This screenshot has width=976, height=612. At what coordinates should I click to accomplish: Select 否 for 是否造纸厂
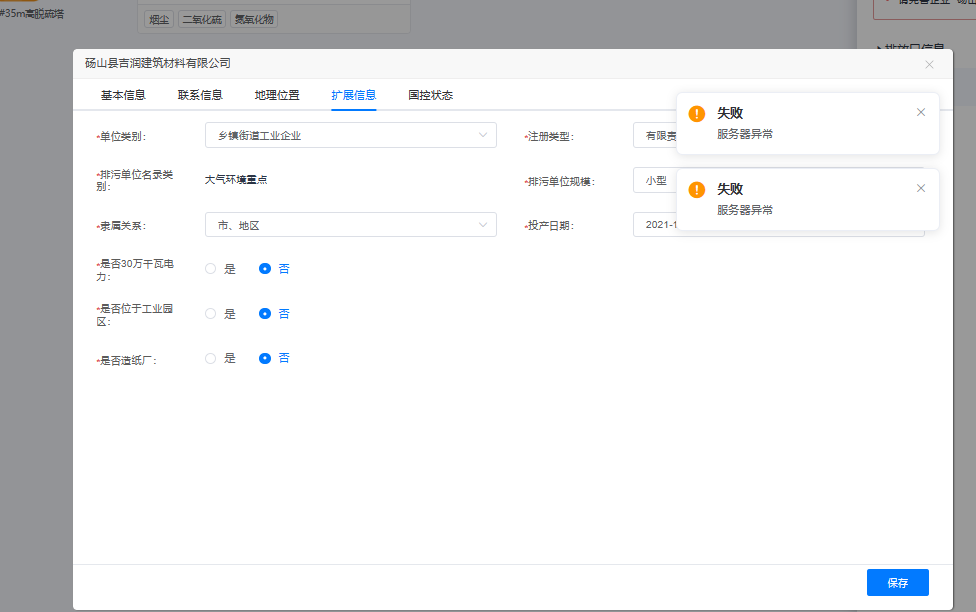point(274,359)
